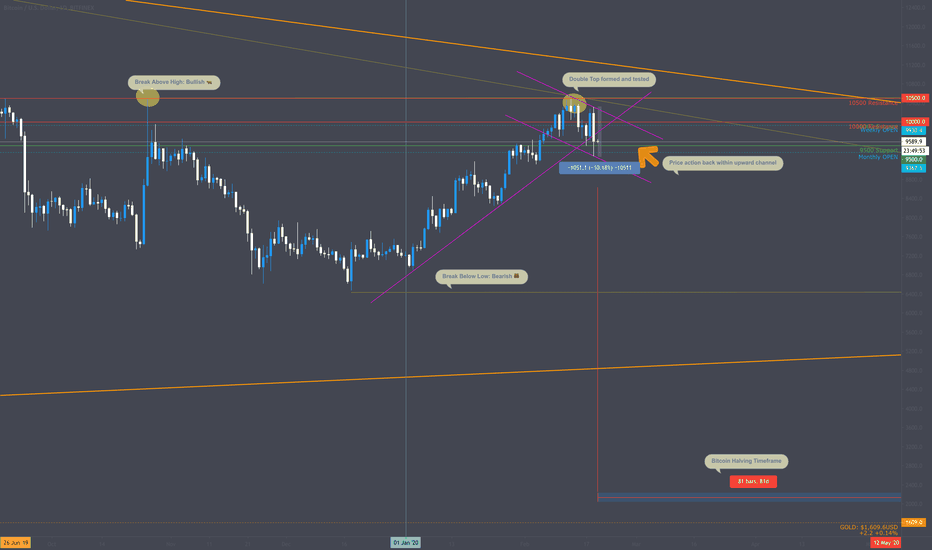Click the 'Monthly OPEN' line label
Viewport: 932px width, 550px height.
[x=877, y=157]
